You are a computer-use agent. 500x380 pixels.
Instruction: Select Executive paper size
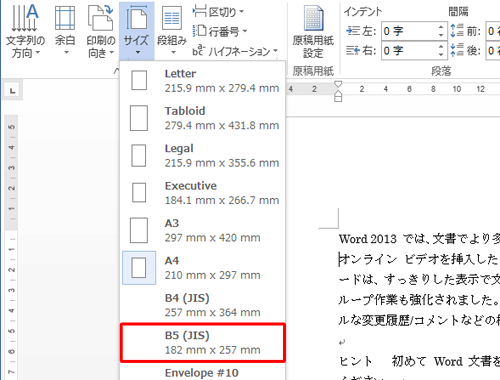203,193
